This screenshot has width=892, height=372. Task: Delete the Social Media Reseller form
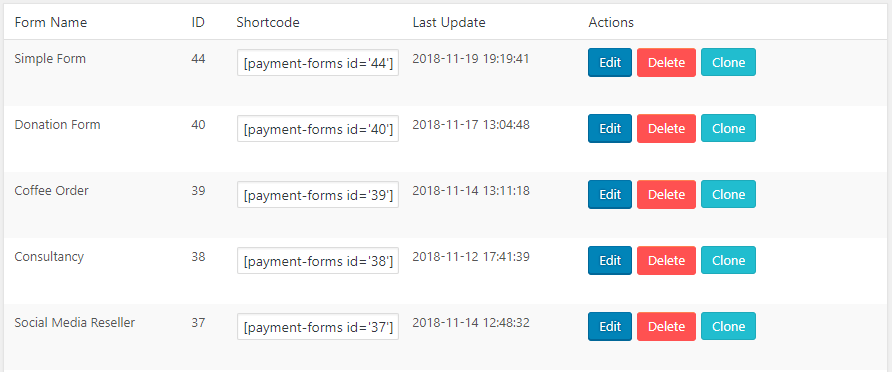coord(666,326)
